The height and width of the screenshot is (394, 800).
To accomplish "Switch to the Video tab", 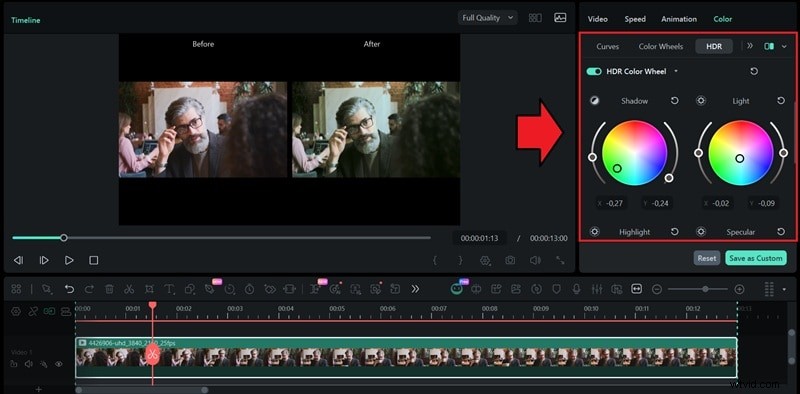I will coord(597,19).
